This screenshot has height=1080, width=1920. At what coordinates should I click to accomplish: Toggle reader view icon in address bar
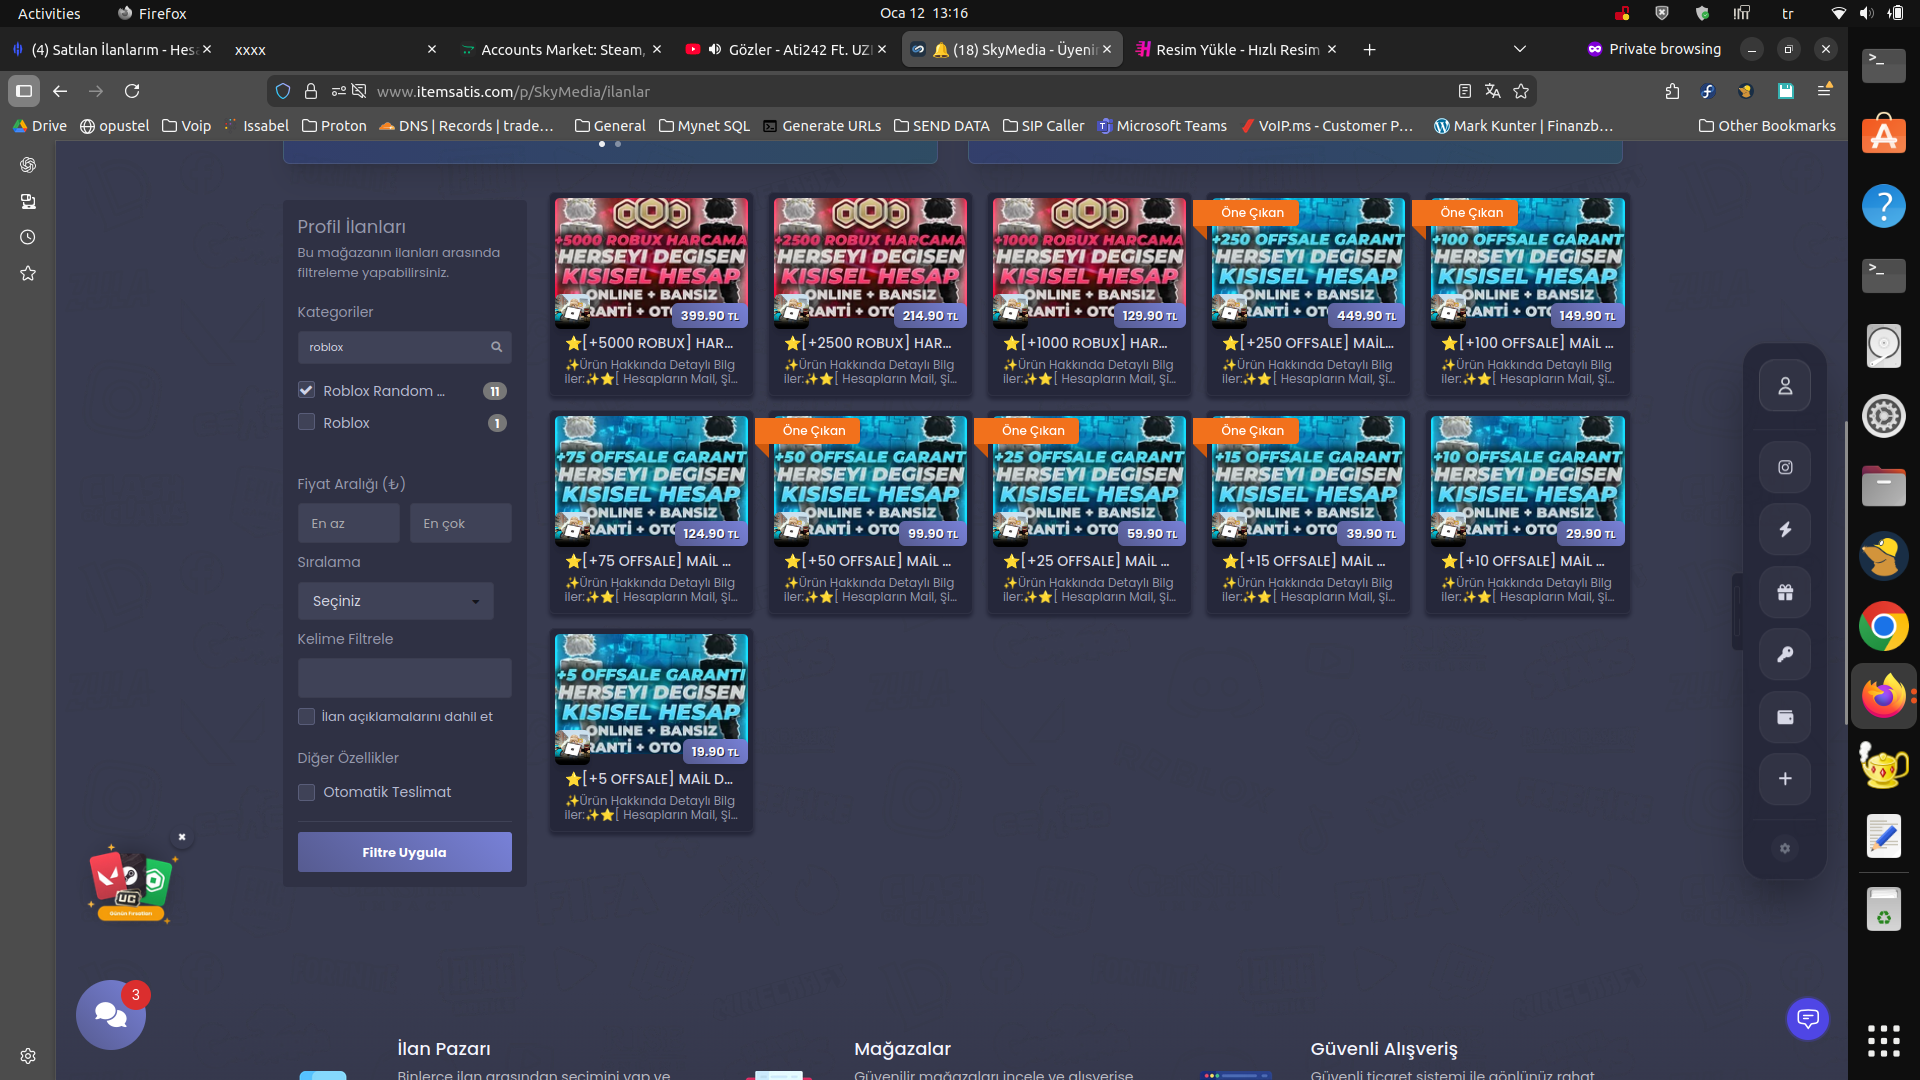tap(1465, 91)
